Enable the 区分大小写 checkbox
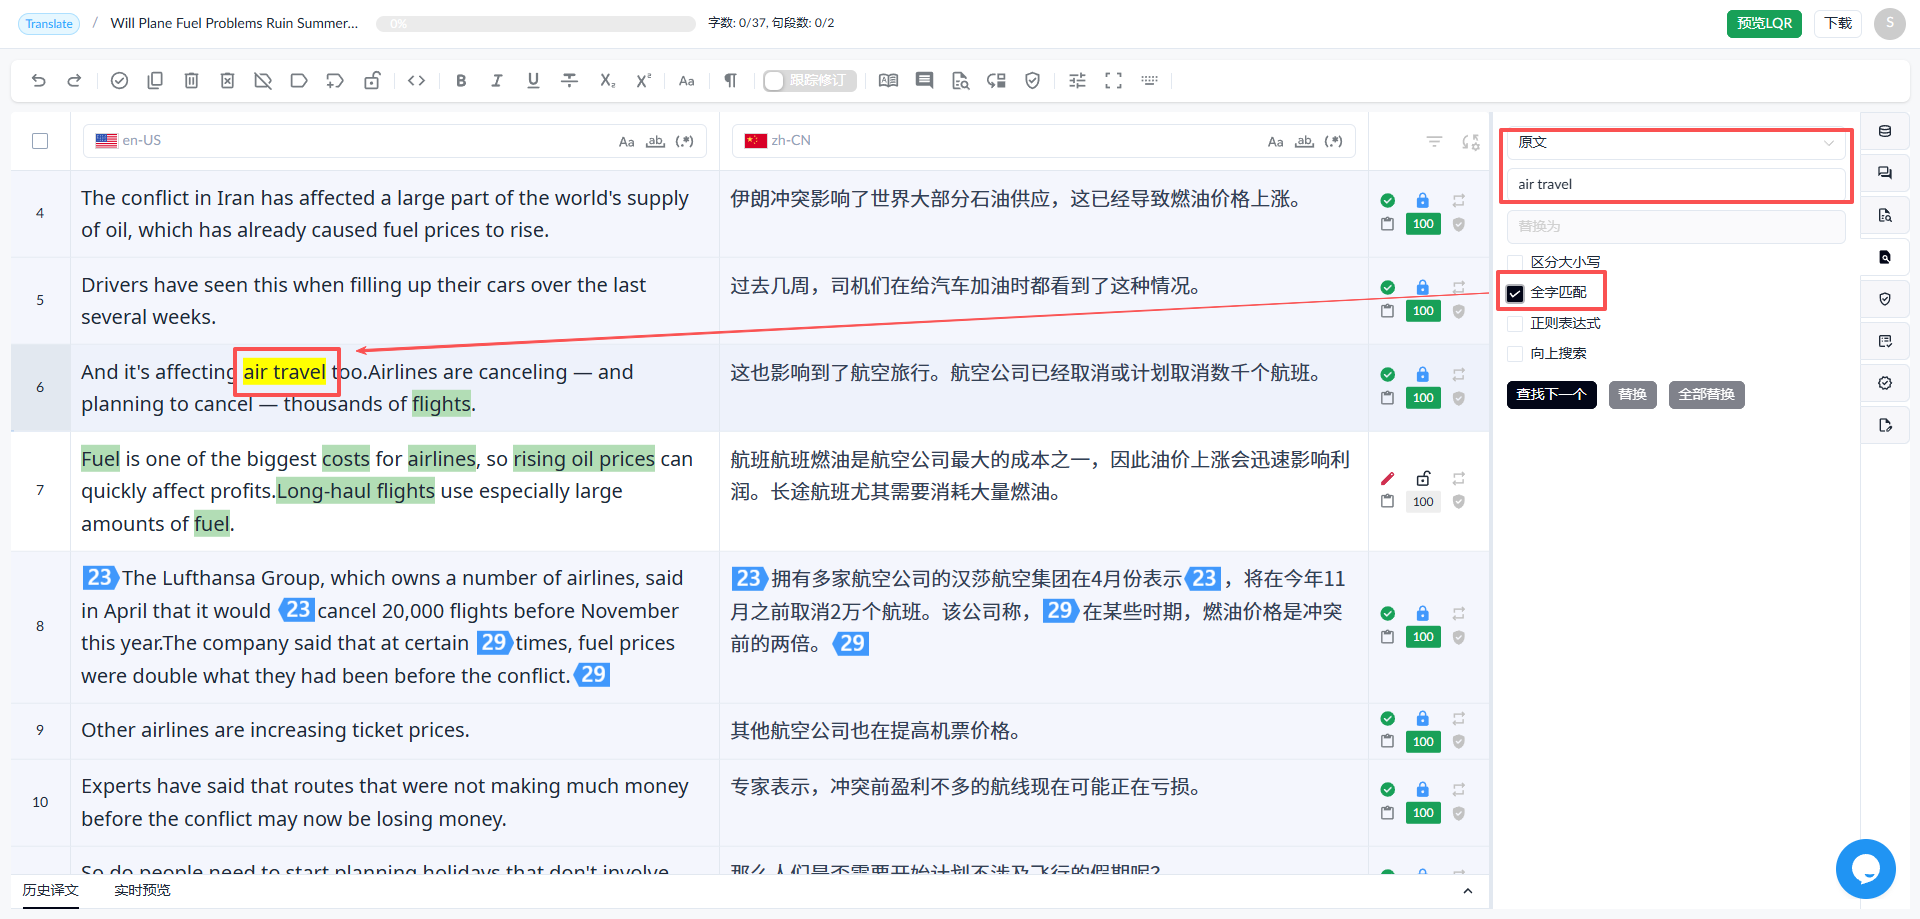Image resolution: width=1920 pixels, height=919 pixels. click(1515, 262)
